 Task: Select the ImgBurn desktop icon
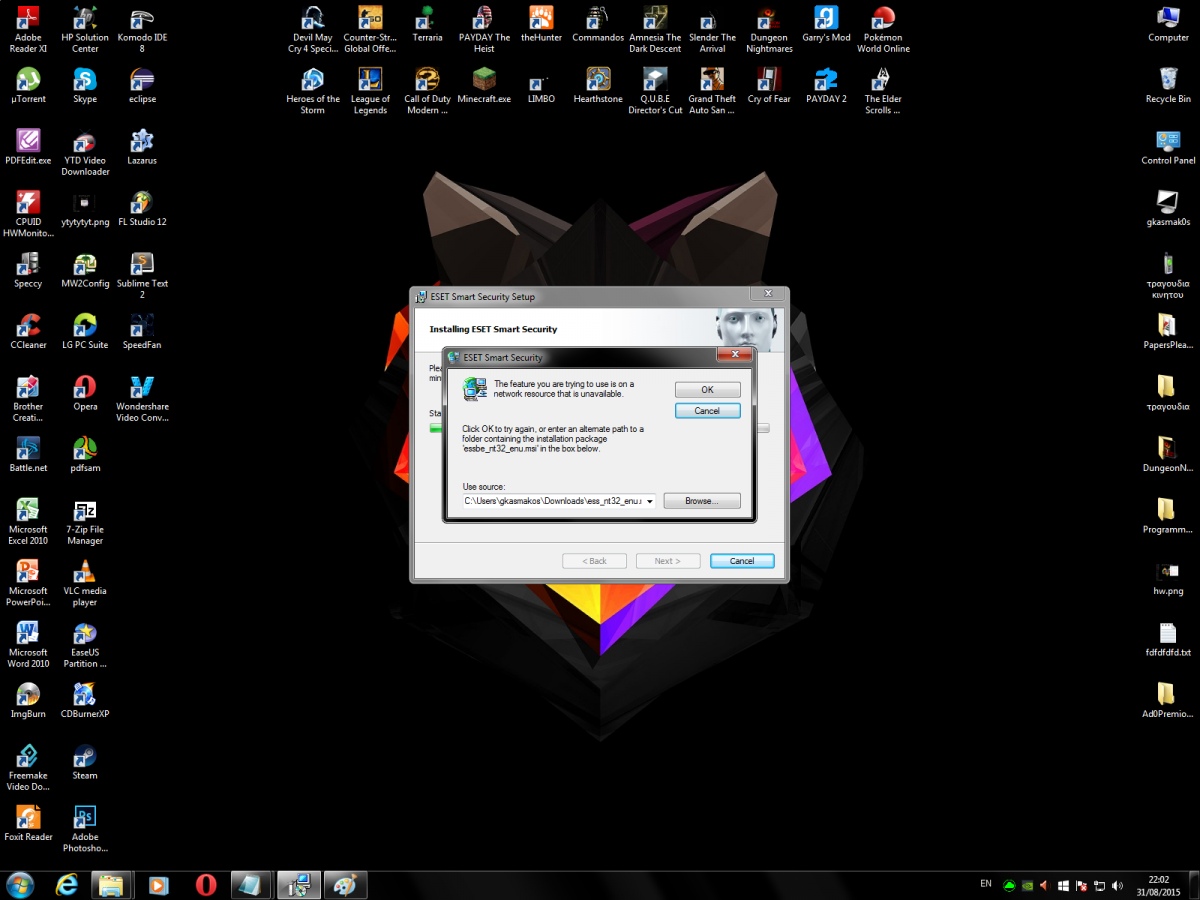pyautogui.click(x=28, y=700)
